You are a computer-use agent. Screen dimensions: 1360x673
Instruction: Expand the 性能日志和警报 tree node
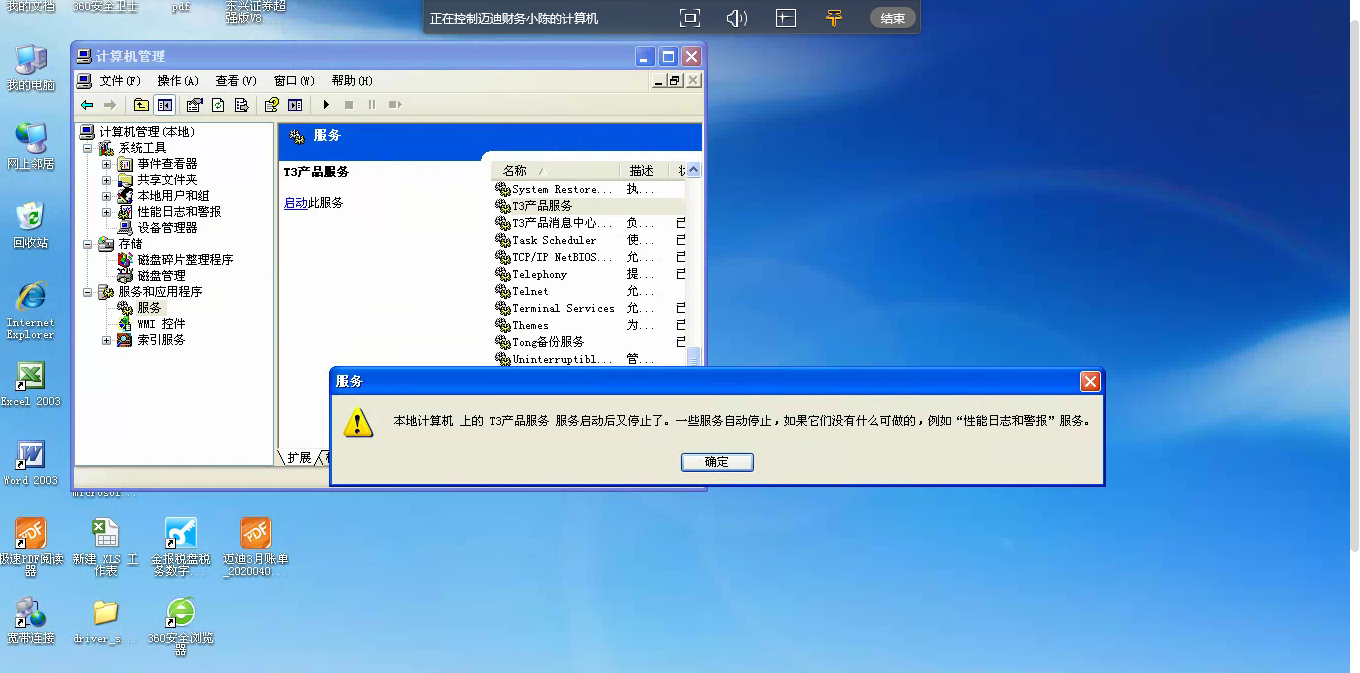click(106, 212)
